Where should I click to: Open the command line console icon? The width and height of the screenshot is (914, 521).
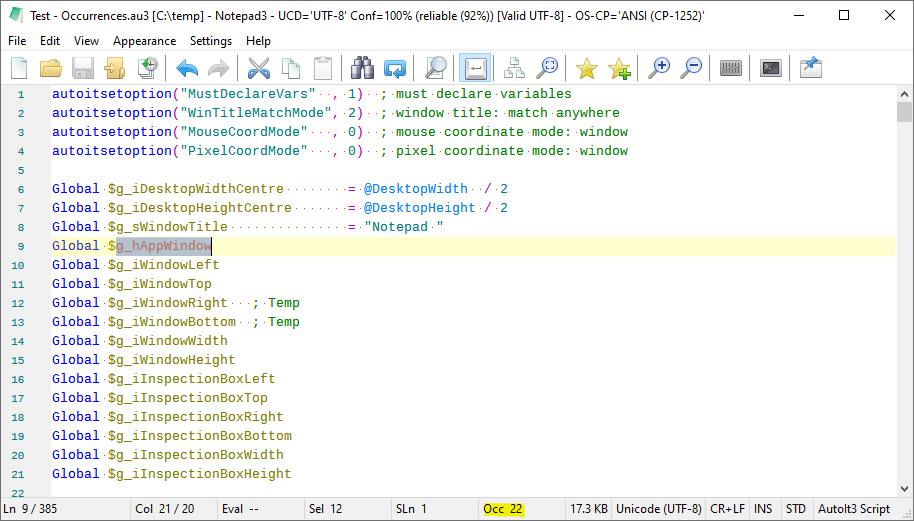click(771, 68)
